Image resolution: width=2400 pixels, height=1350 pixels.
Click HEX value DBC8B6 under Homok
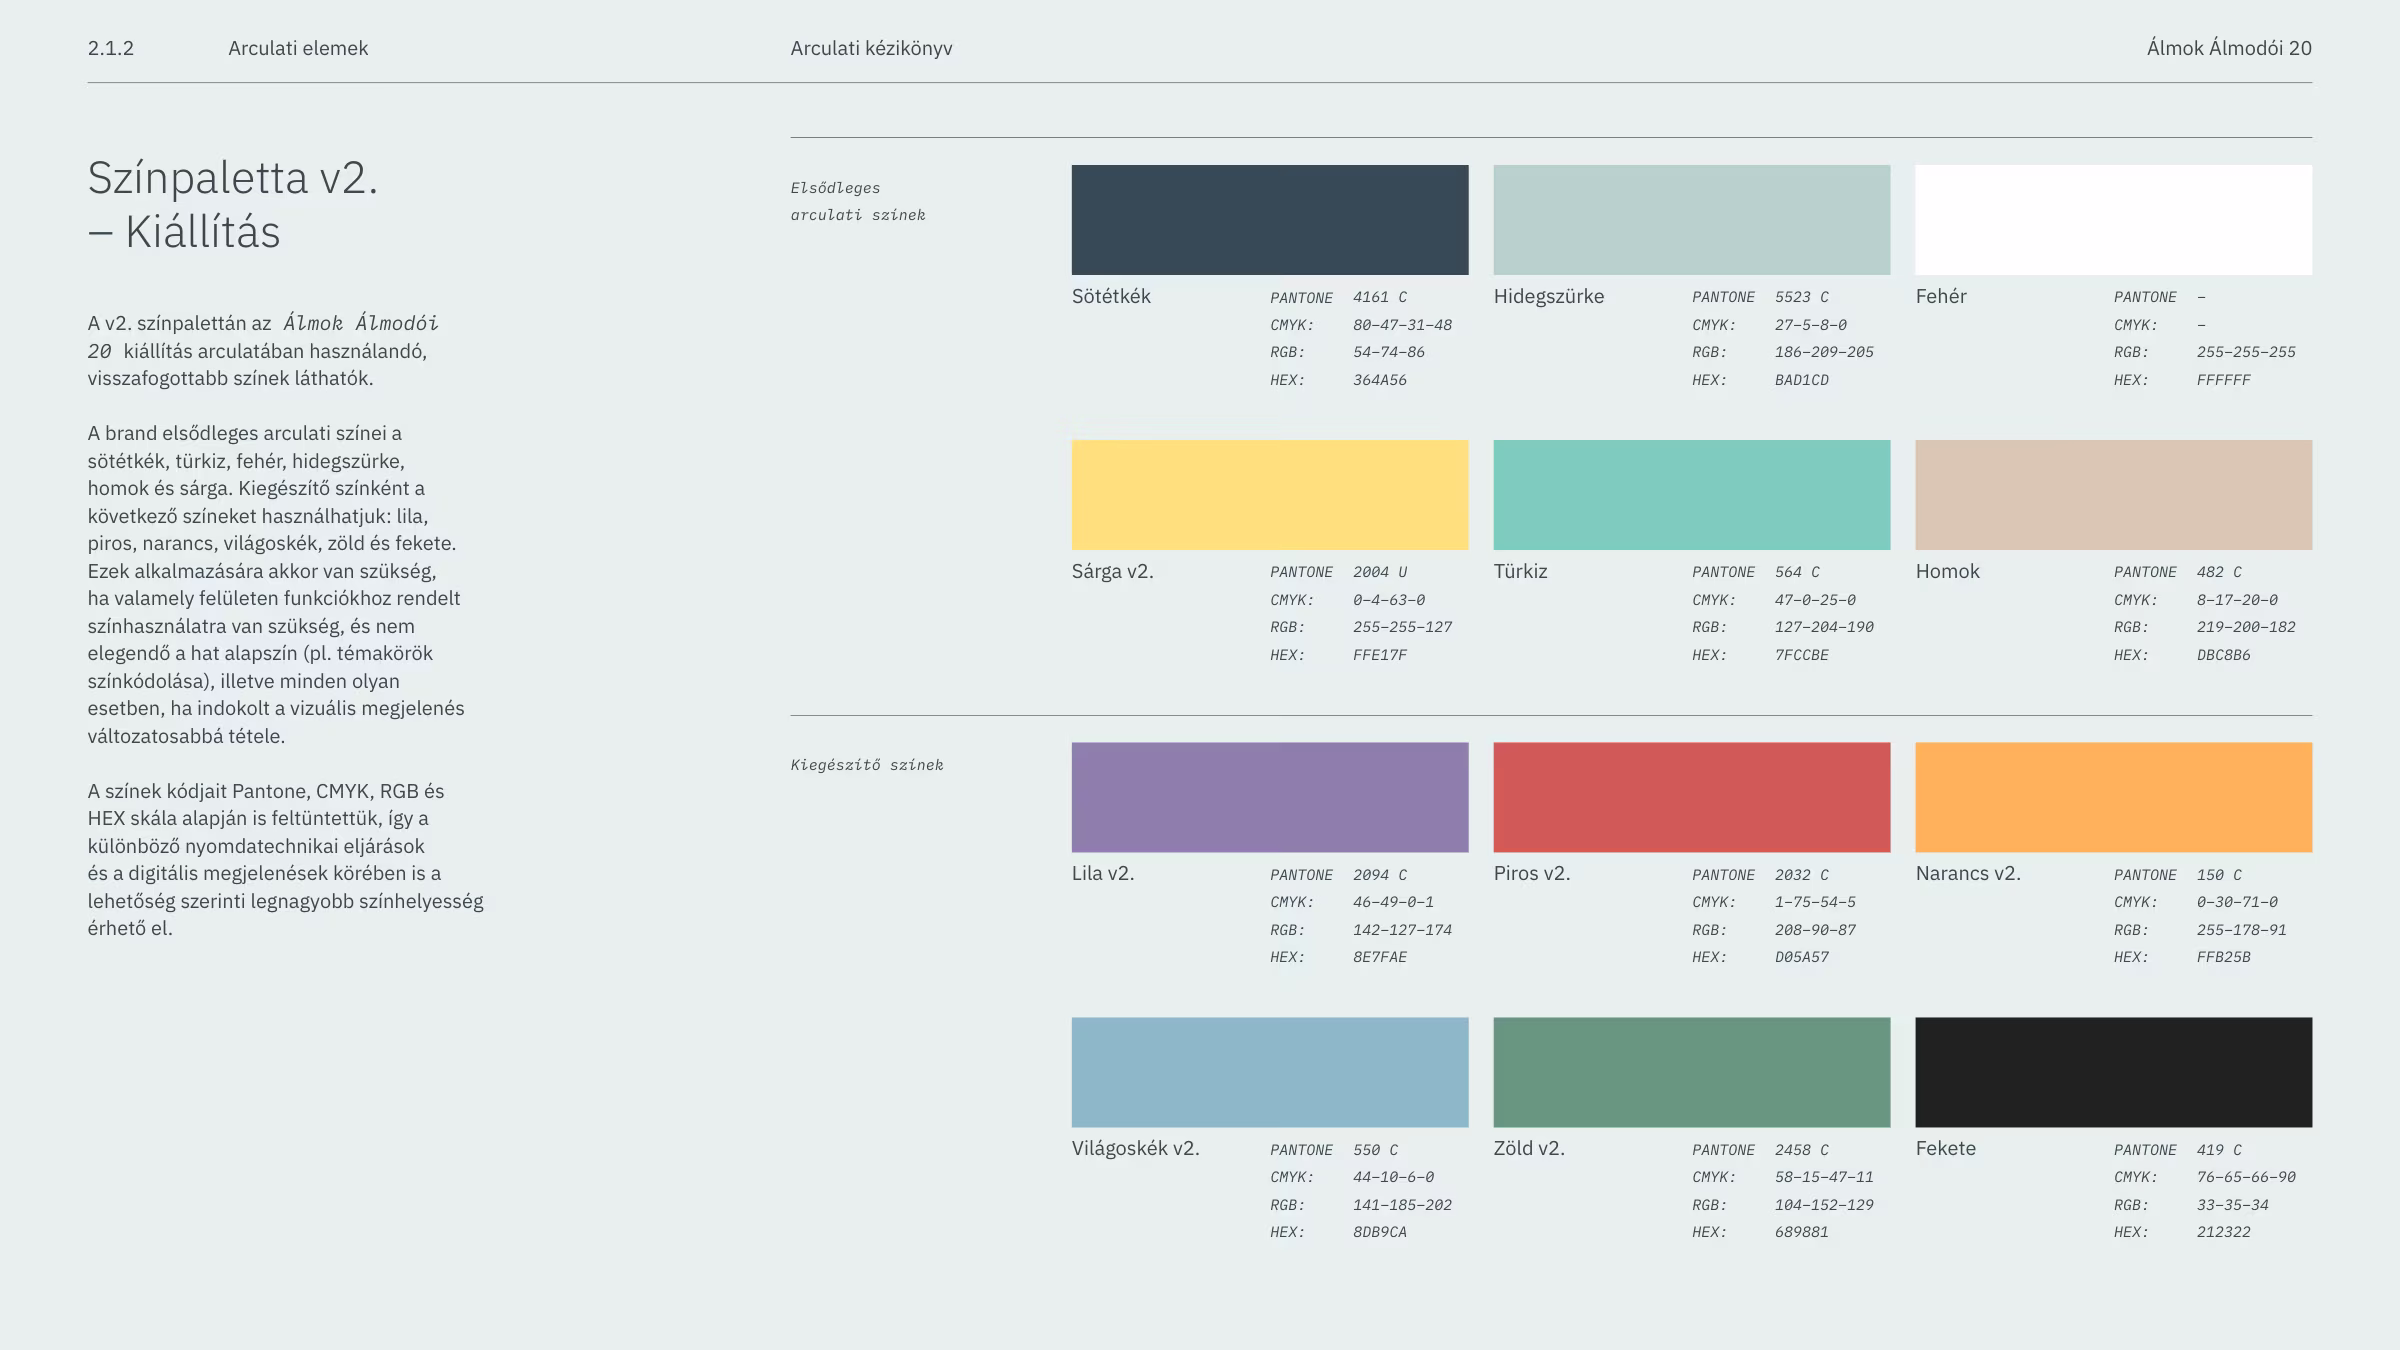2224,655
